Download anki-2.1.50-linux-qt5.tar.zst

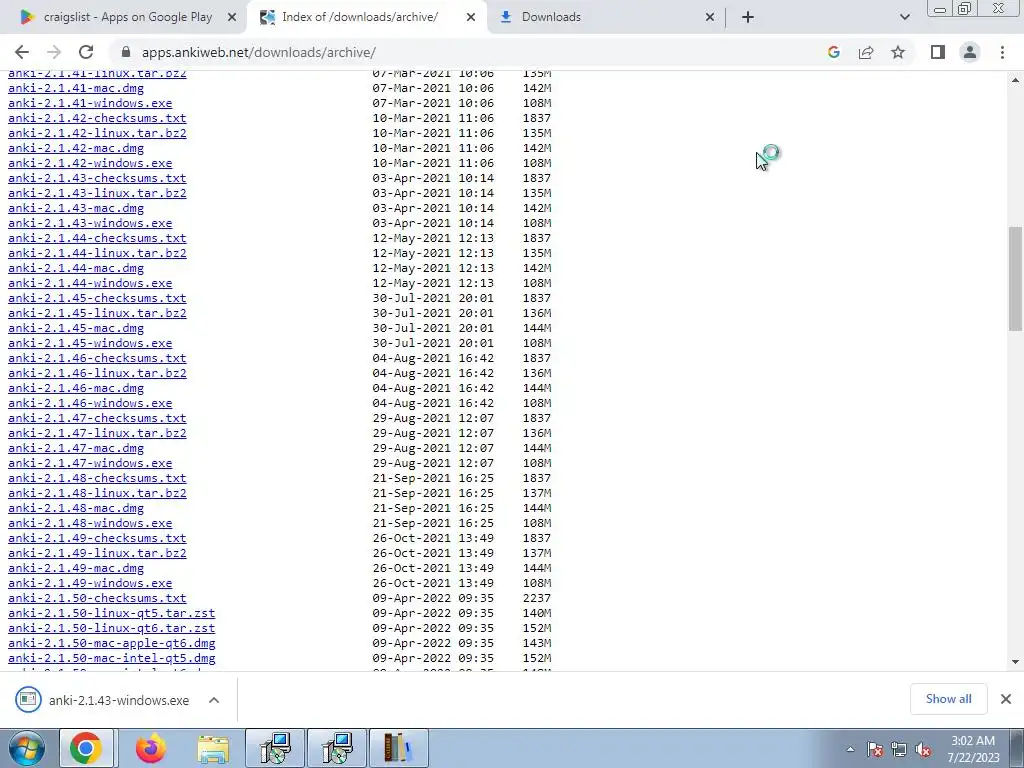112,613
